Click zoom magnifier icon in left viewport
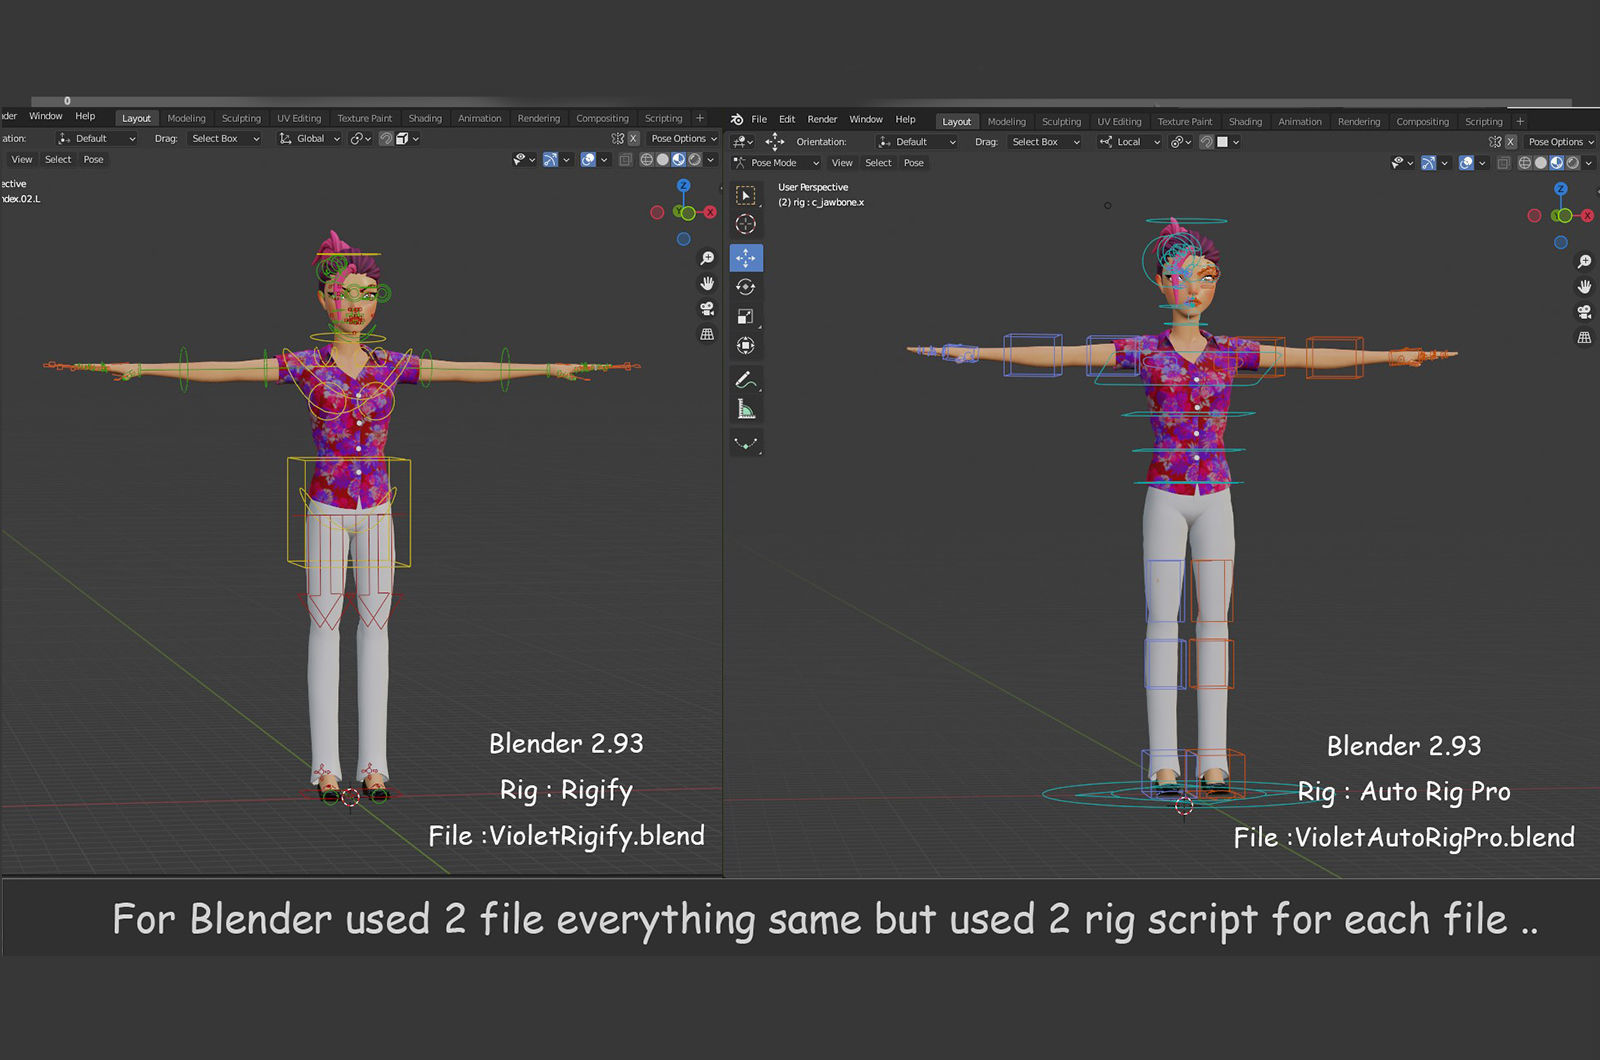Image resolution: width=1600 pixels, height=1060 pixels. pyautogui.click(x=707, y=258)
